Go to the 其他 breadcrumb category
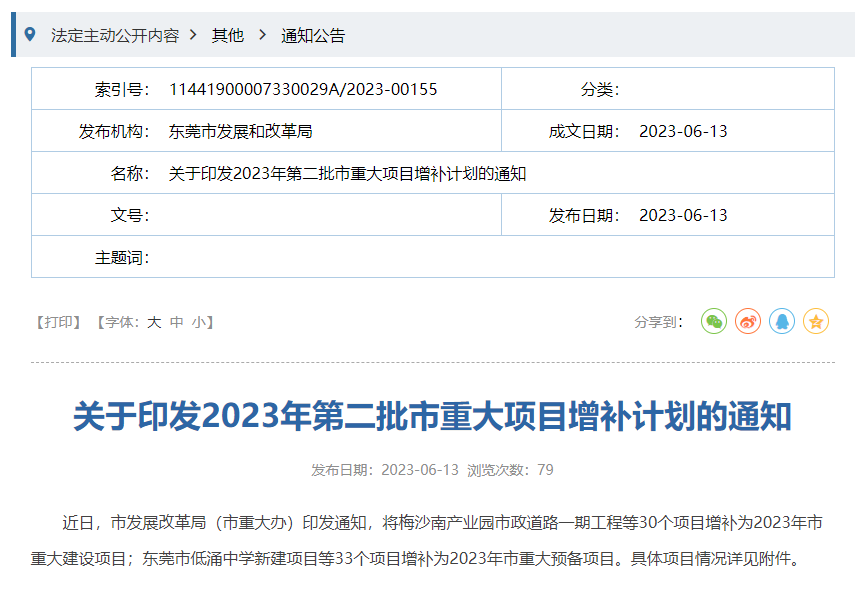868x593 pixels. click(227, 36)
